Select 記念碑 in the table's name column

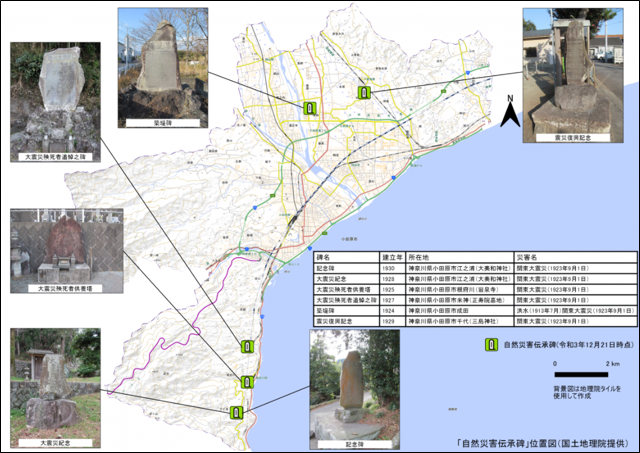[x=347, y=268]
